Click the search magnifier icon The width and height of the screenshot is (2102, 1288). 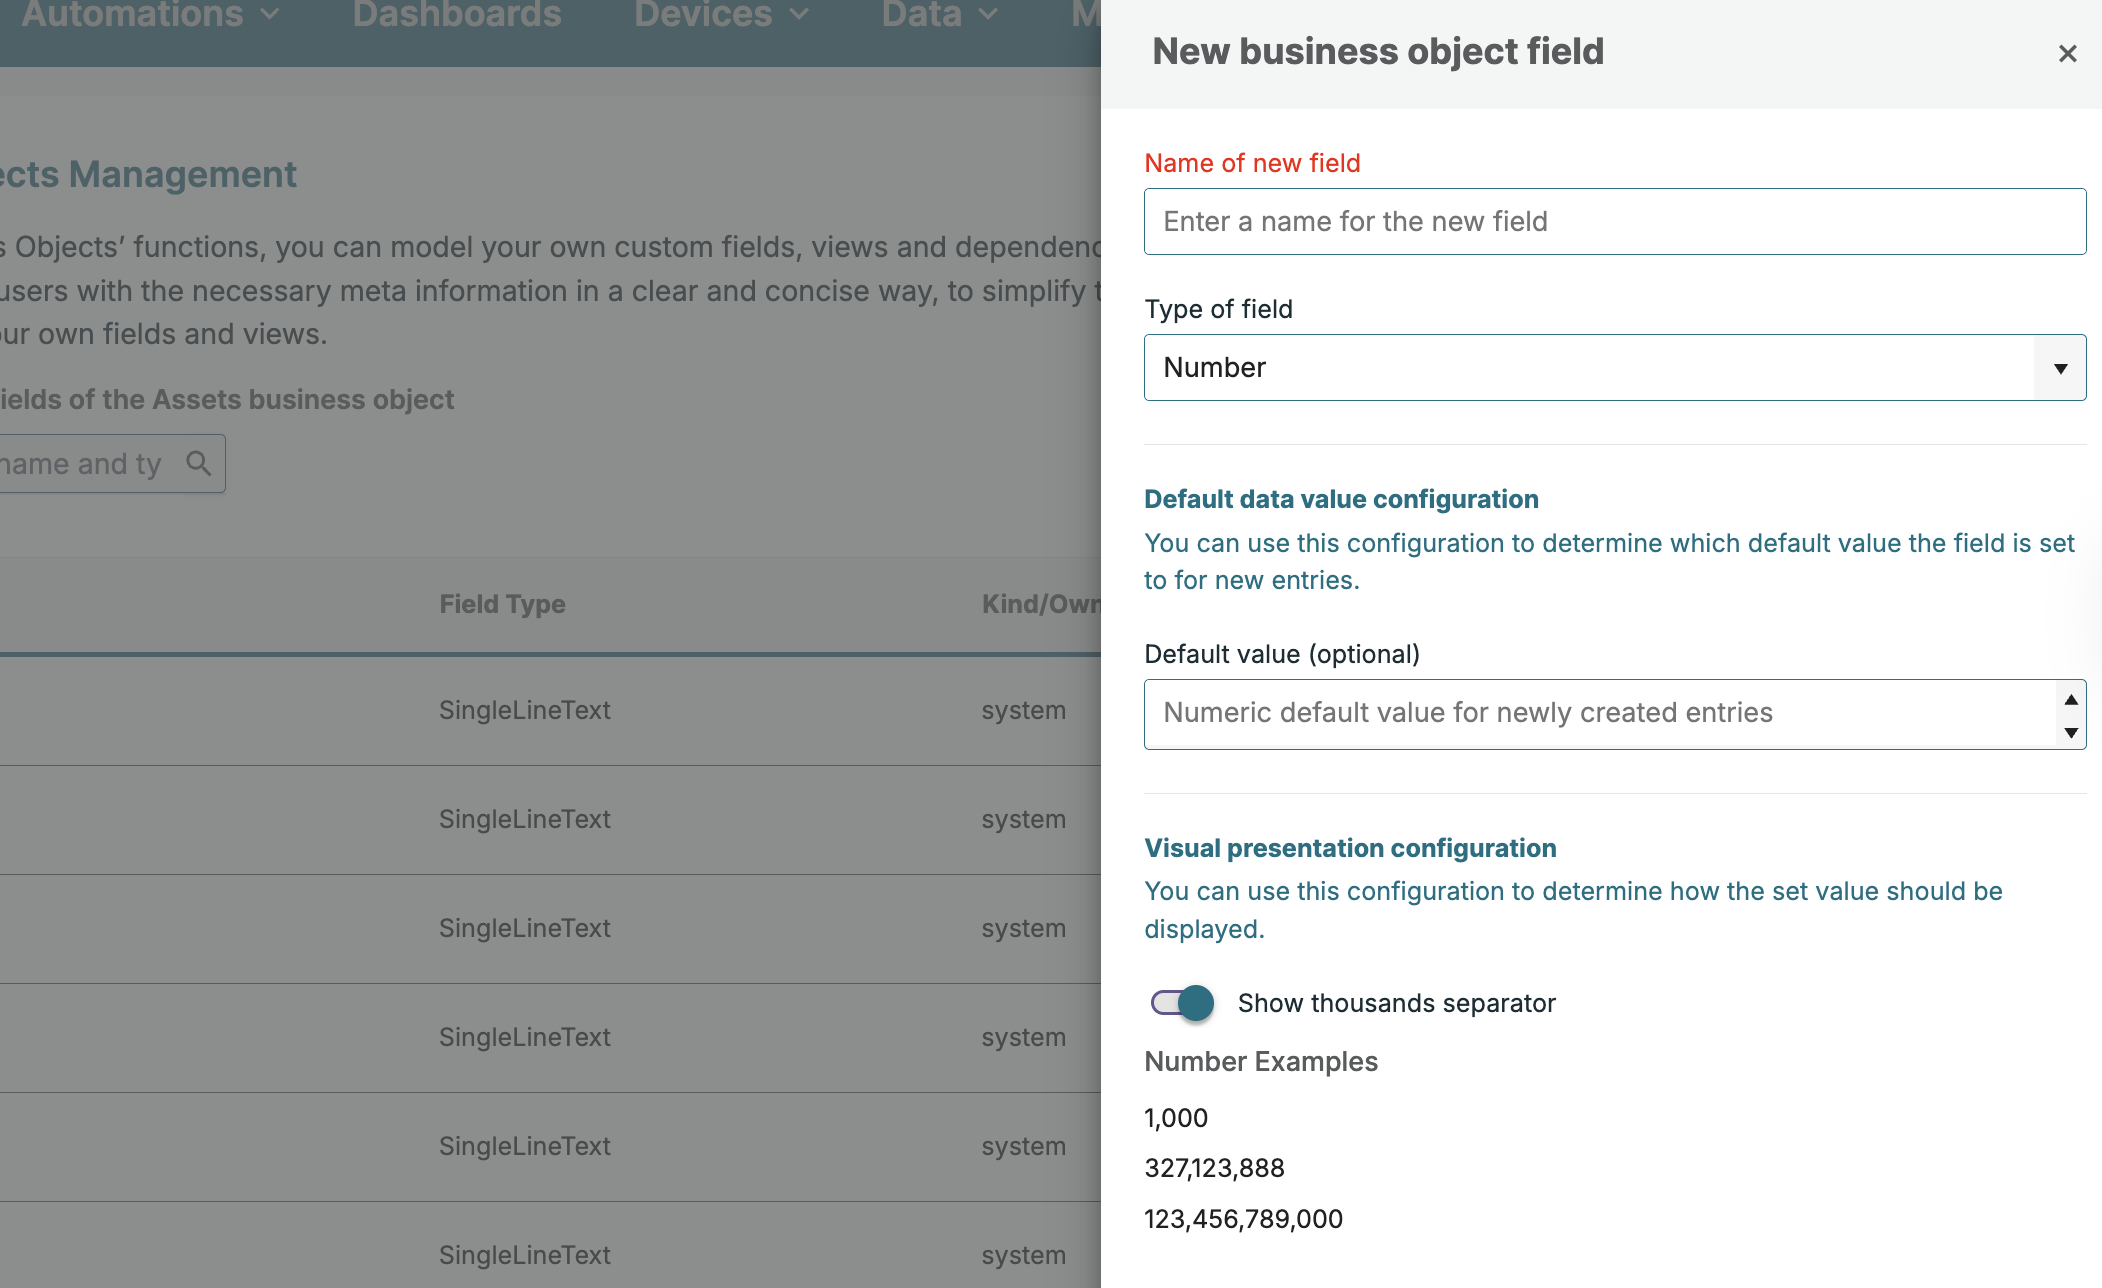pyautogui.click(x=199, y=463)
